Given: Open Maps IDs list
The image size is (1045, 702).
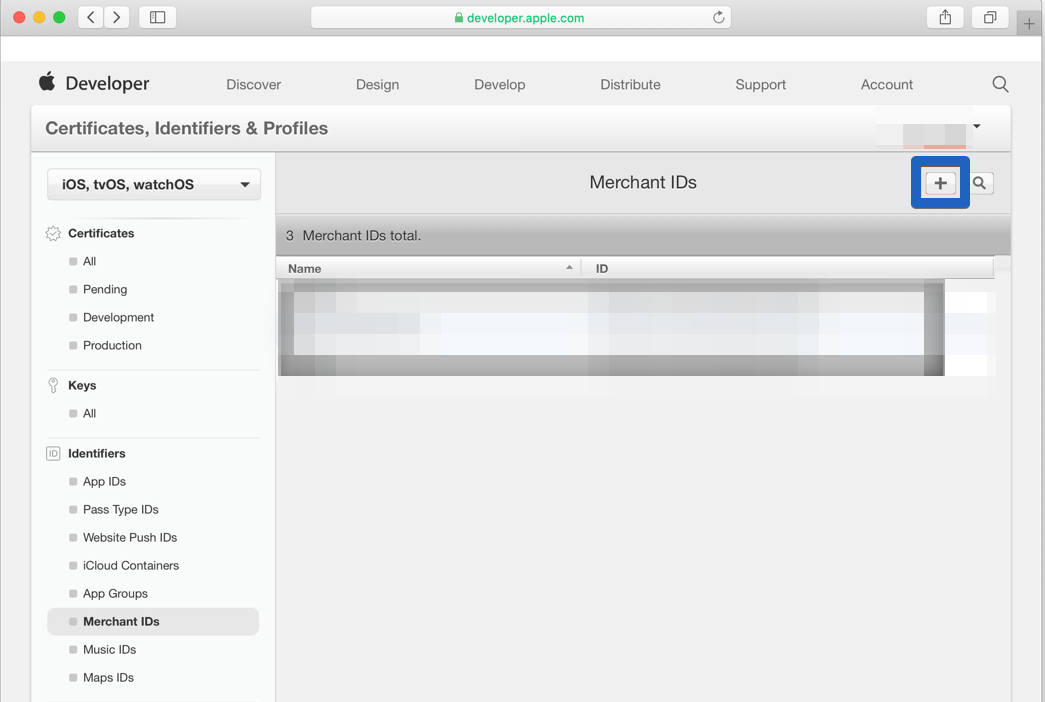Looking at the screenshot, I should click(108, 677).
